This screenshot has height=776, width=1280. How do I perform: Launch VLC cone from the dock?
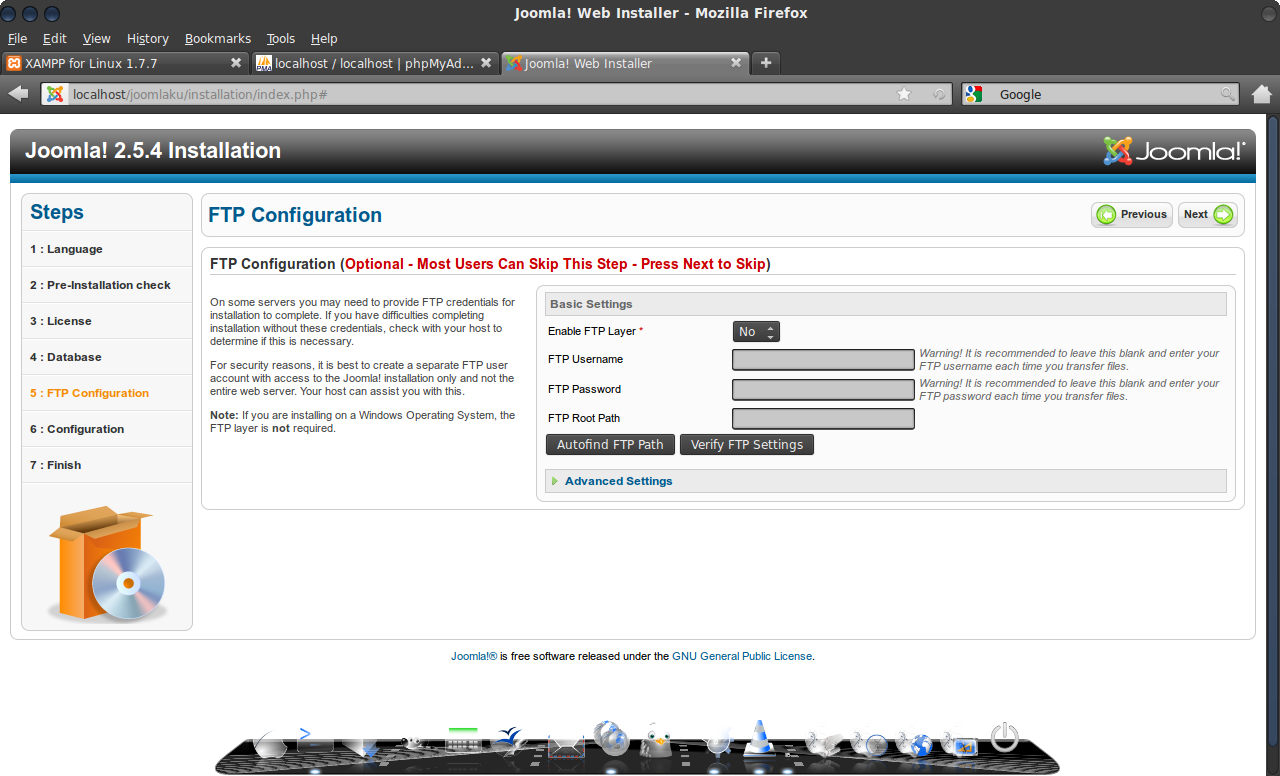click(x=761, y=738)
